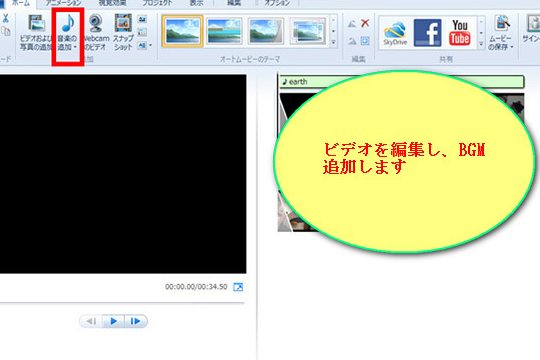Viewport: 540px width, 360px height.
Task: Select the second AutoMovie theme thumbnail
Action: click(224, 31)
